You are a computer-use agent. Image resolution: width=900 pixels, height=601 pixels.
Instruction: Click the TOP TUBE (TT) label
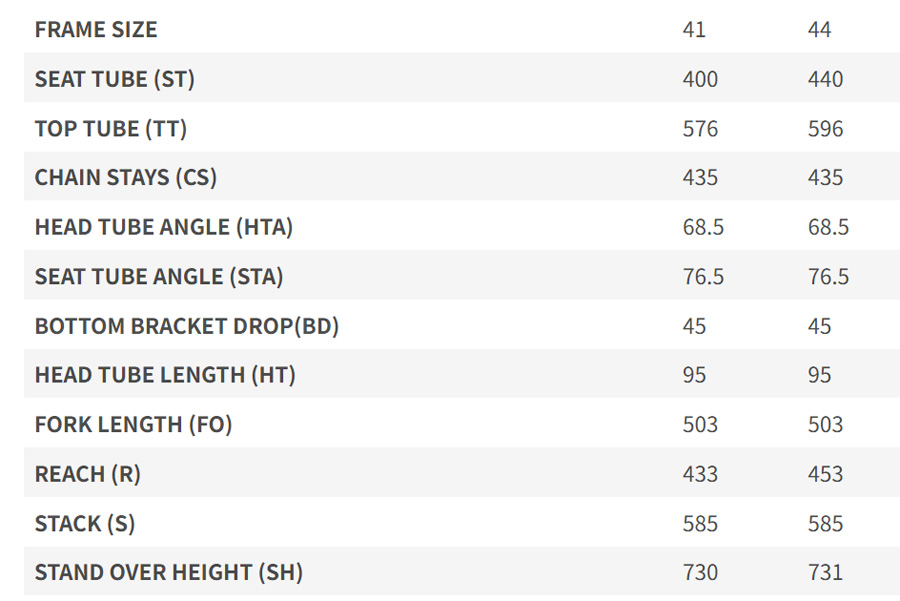(x=111, y=129)
